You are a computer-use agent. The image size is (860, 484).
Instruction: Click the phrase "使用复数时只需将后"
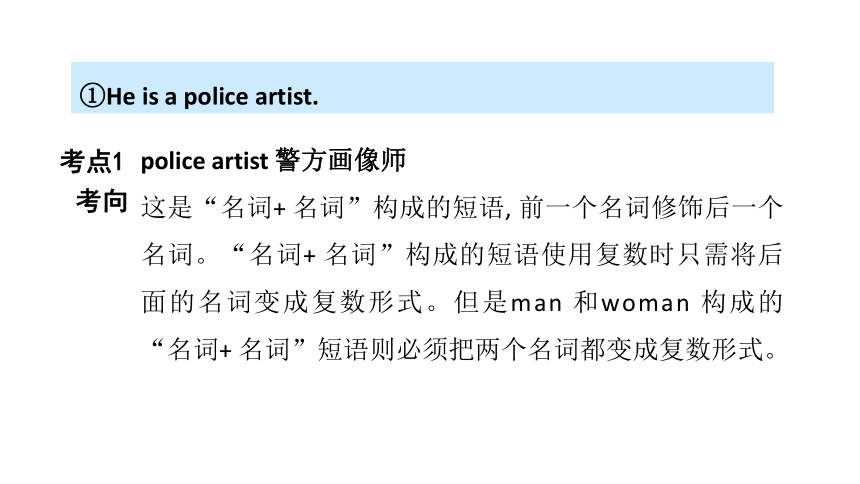tap(662, 255)
